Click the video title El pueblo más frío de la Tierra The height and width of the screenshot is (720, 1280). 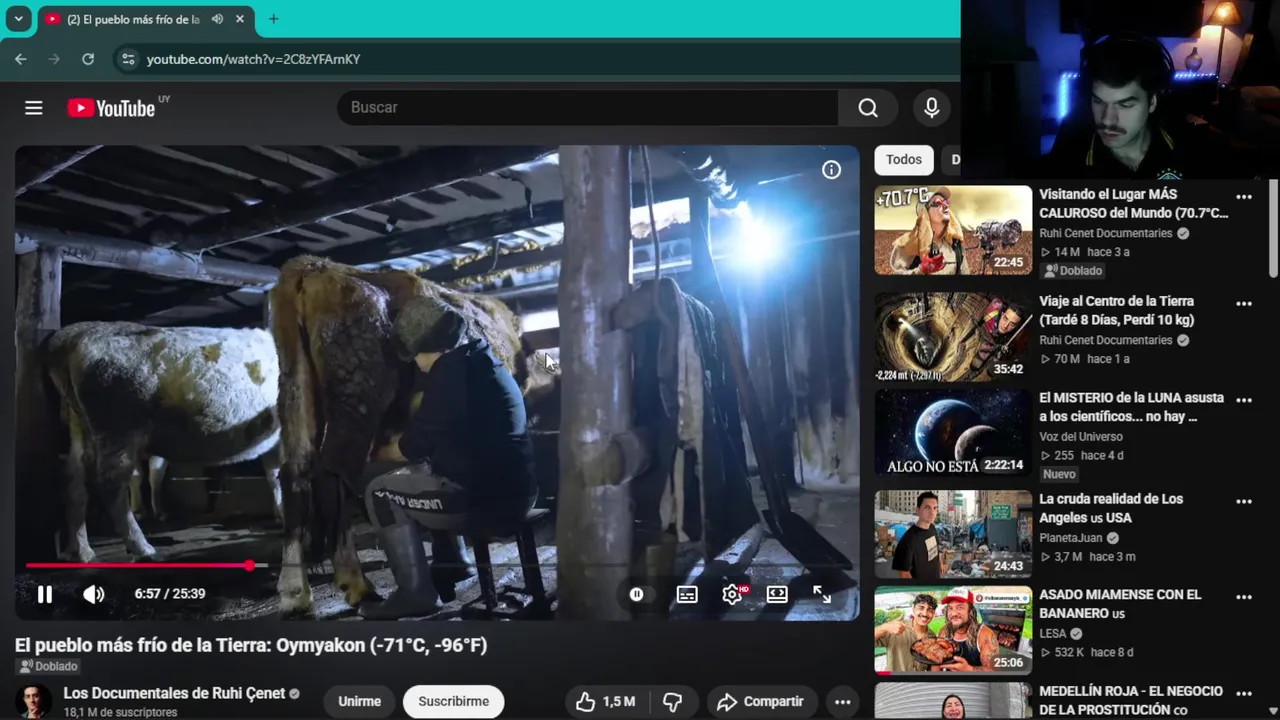[x=251, y=646]
